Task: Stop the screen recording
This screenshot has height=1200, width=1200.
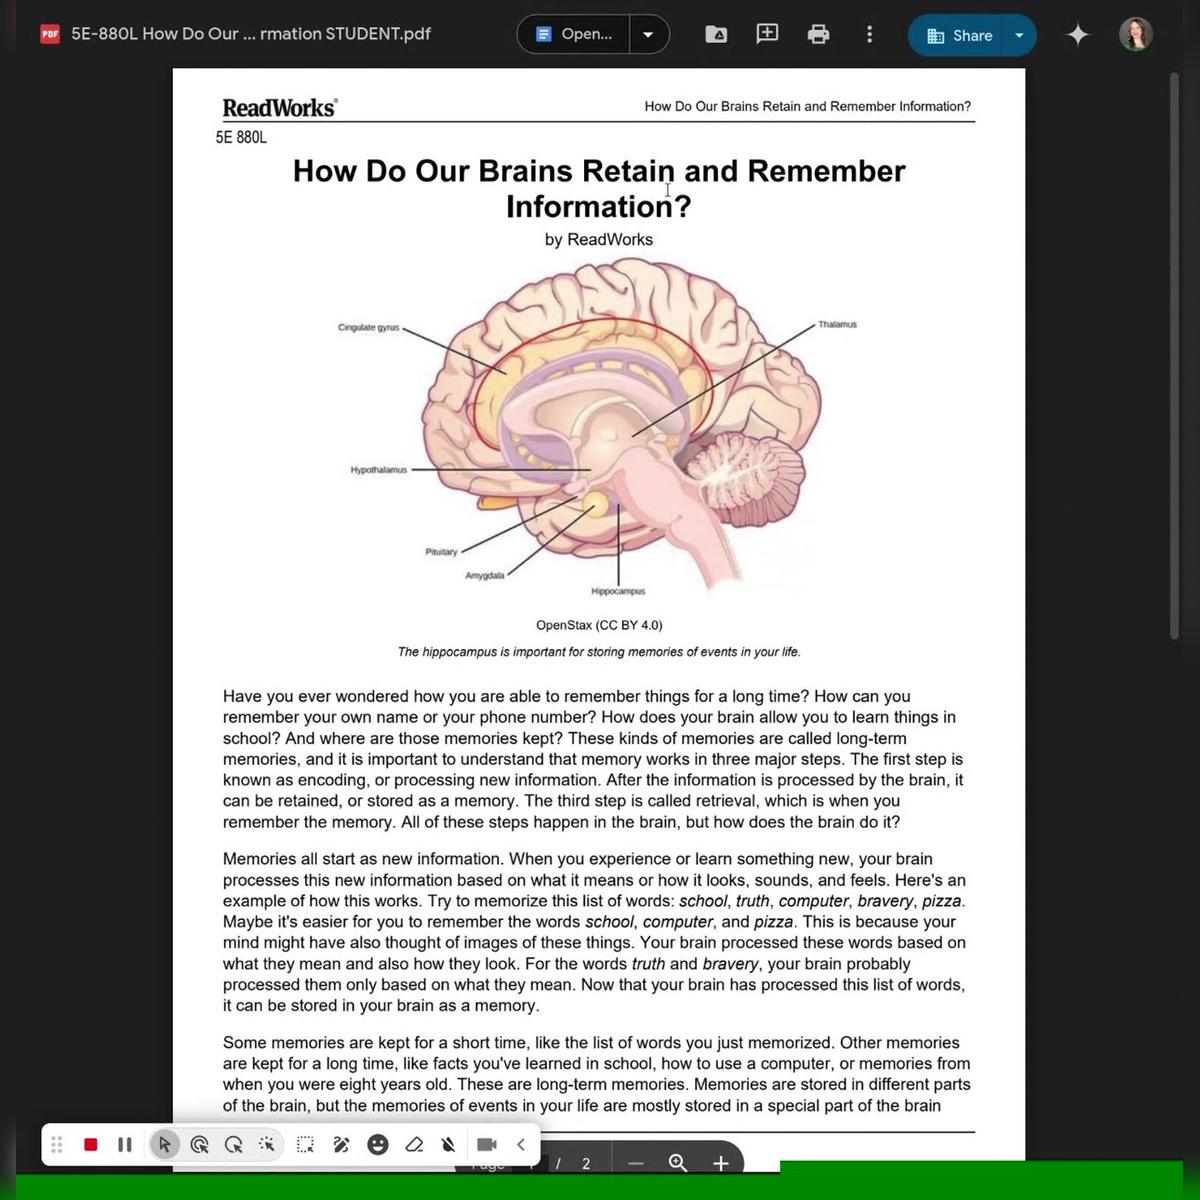Action: click(x=91, y=1145)
